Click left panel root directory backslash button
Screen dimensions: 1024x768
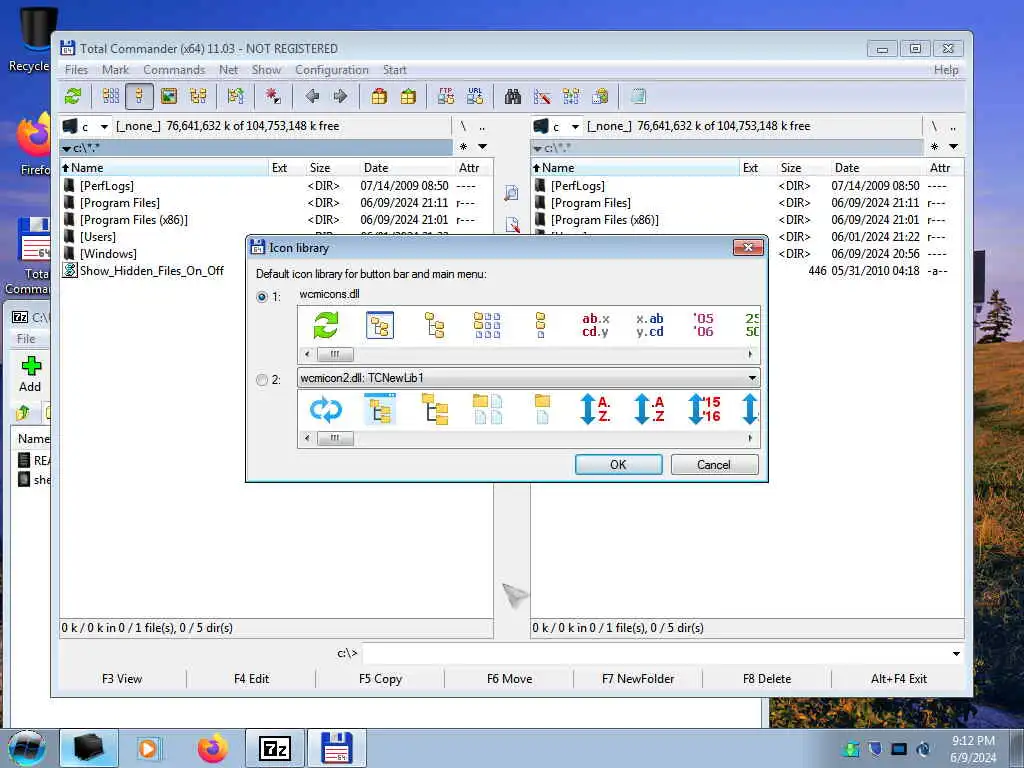pos(463,127)
